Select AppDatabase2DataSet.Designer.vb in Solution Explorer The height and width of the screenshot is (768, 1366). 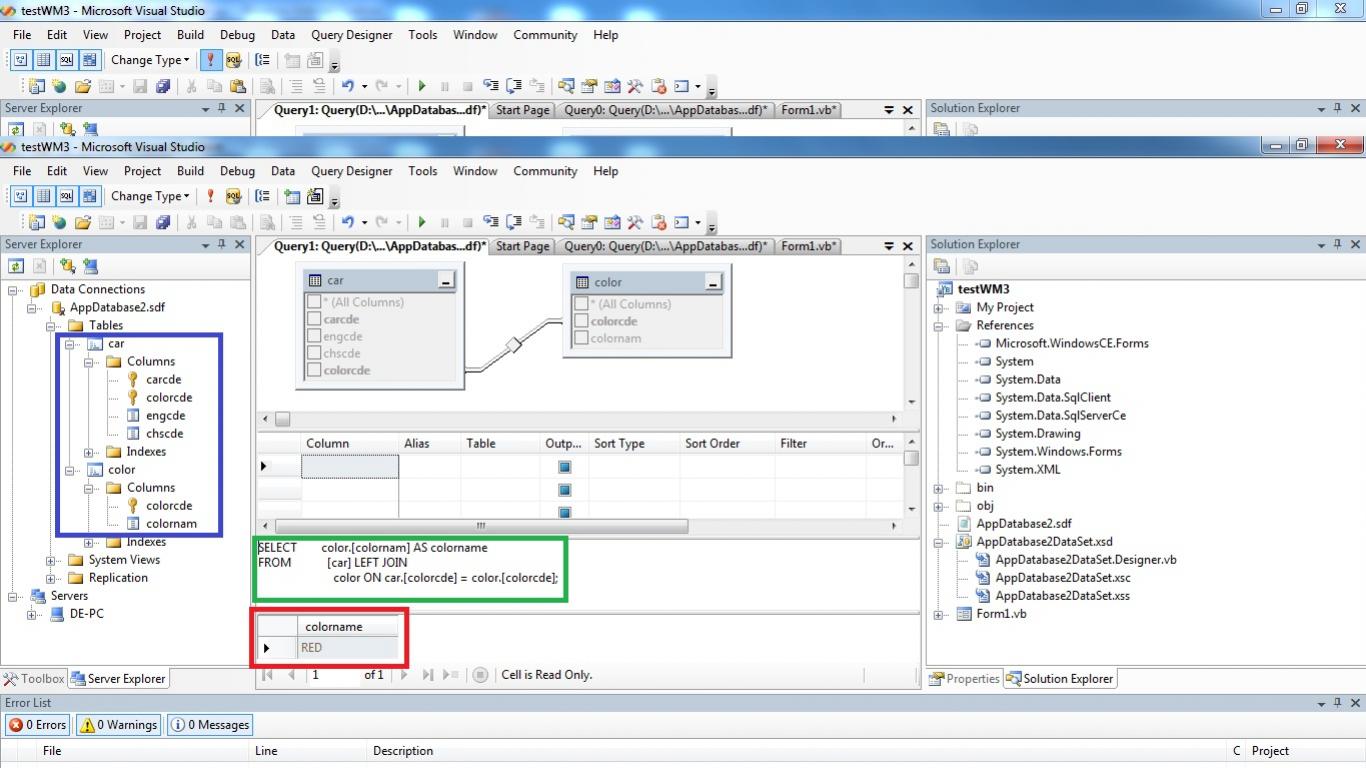[x=1086, y=560]
